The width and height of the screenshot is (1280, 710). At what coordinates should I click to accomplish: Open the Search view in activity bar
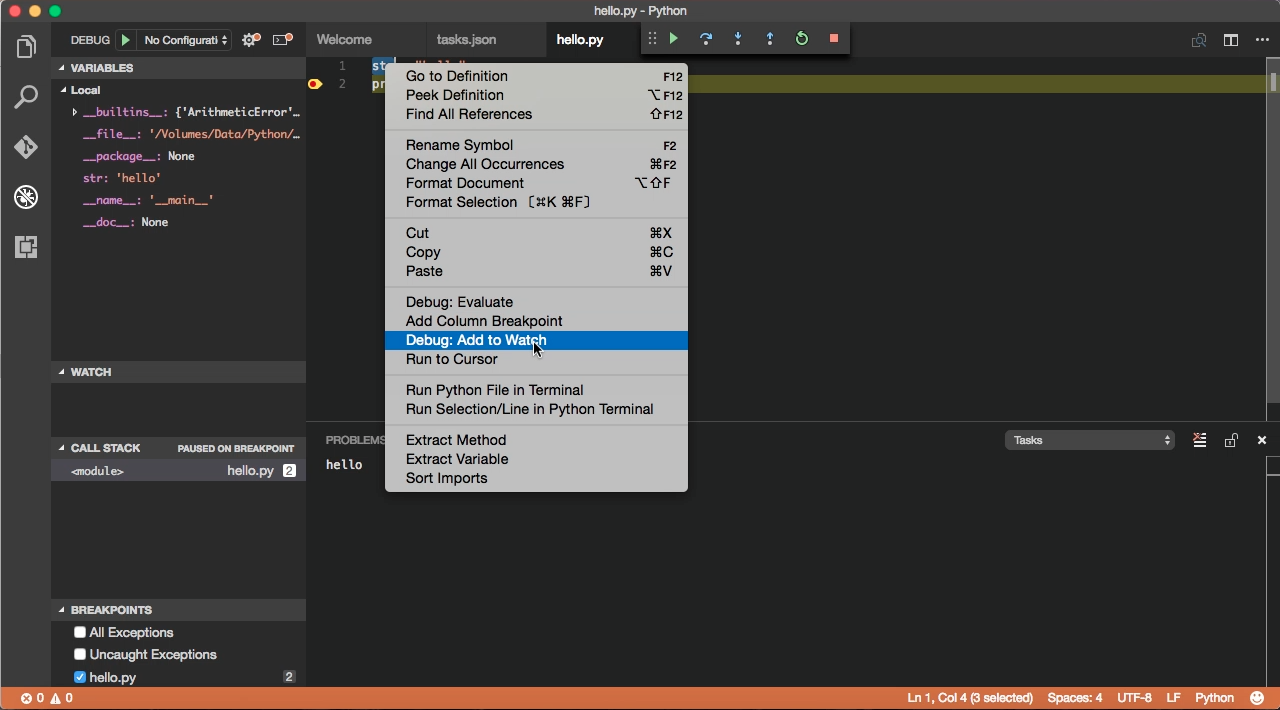(26, 97)
